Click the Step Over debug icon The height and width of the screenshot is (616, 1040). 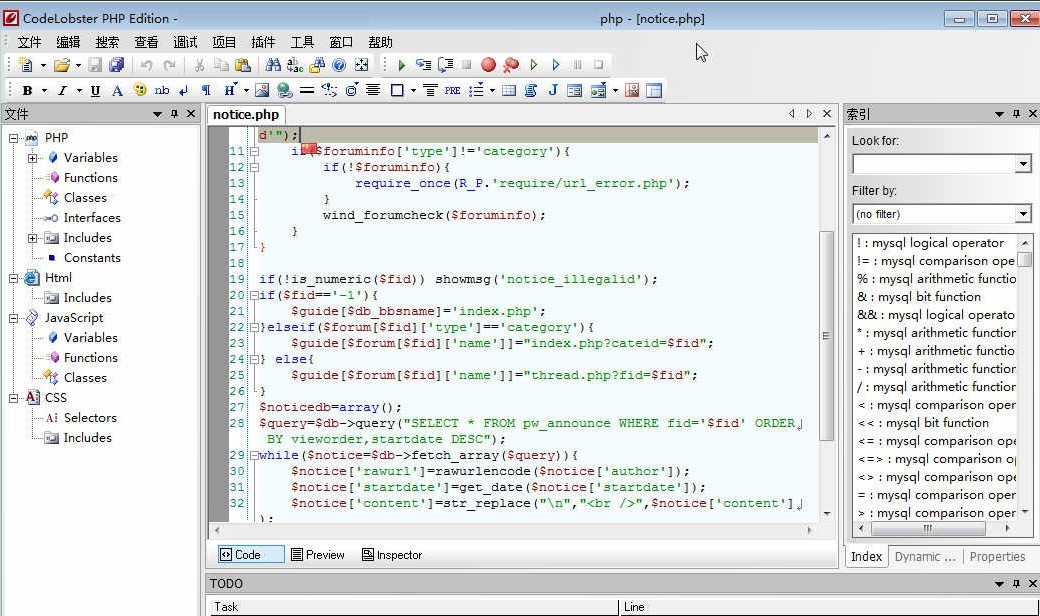coord(446,64)
